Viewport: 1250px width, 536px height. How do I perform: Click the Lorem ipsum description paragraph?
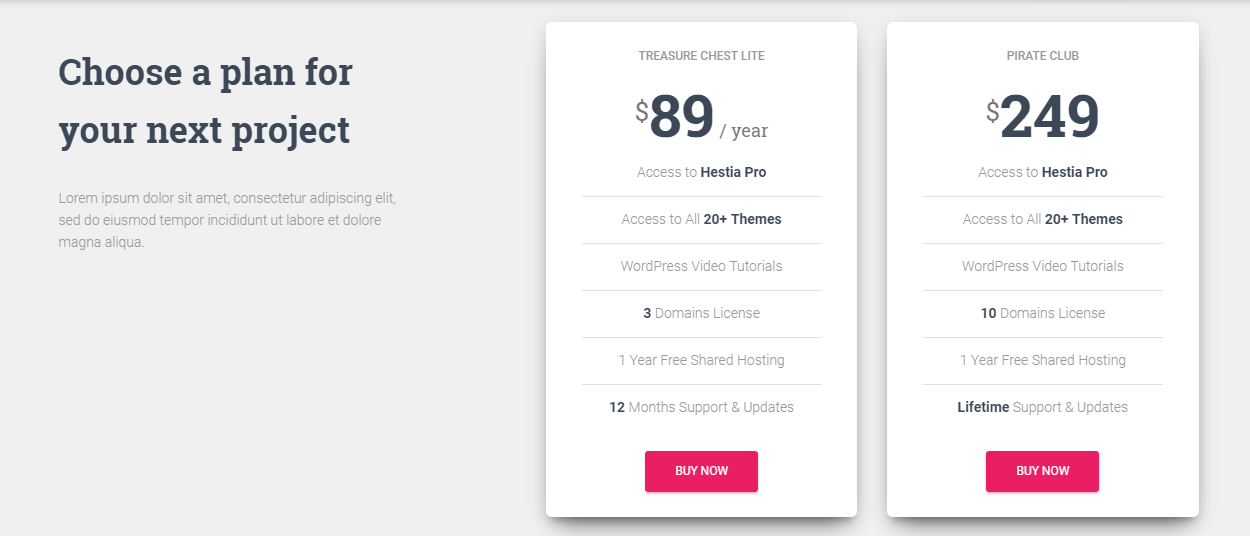pos(220,220)
